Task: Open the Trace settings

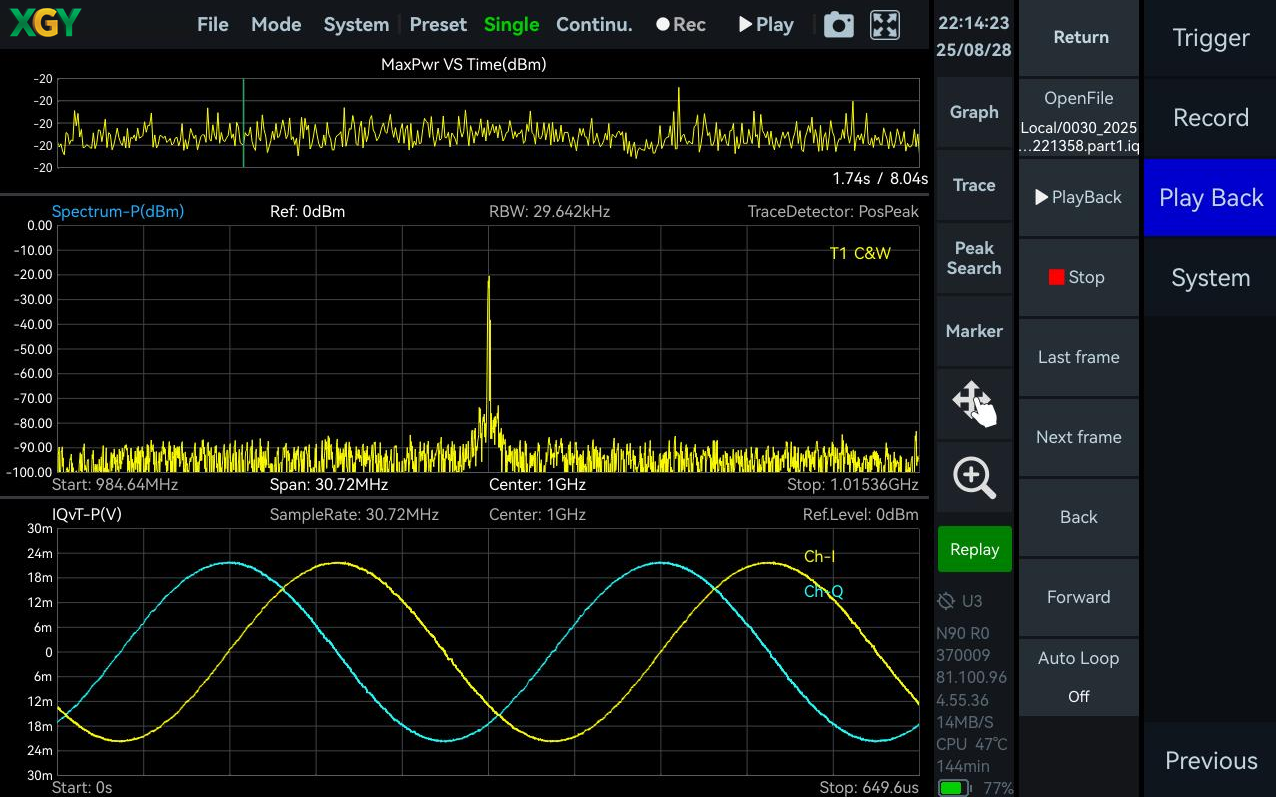Action: pos(974,185)
